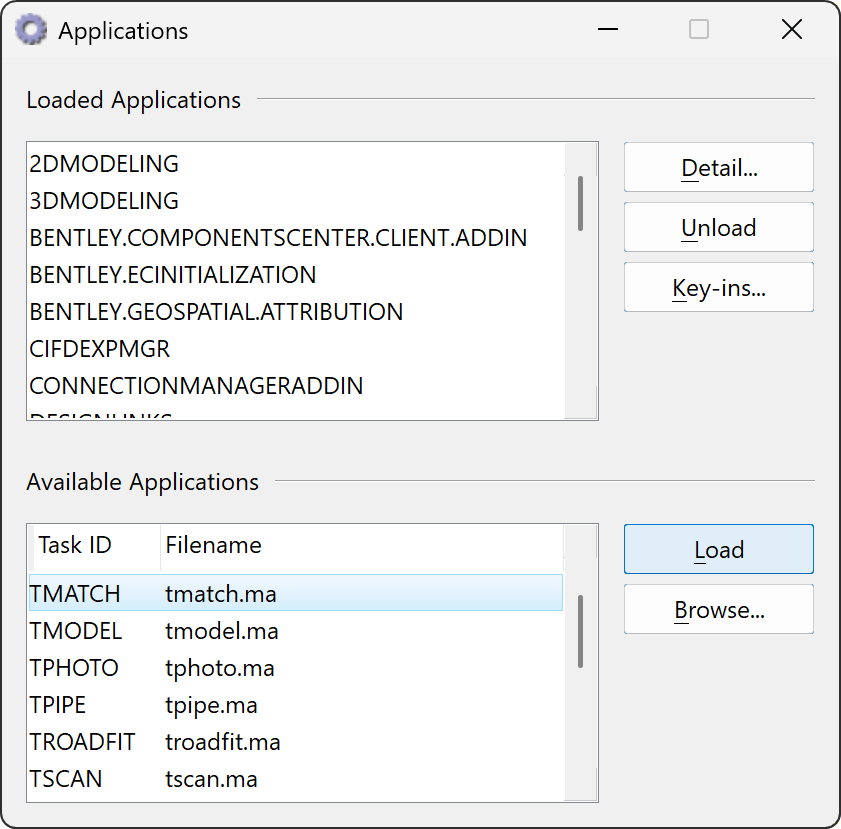Click troadfit.ma filename cell
The image size is (841, 829).
tap(223, 742)
